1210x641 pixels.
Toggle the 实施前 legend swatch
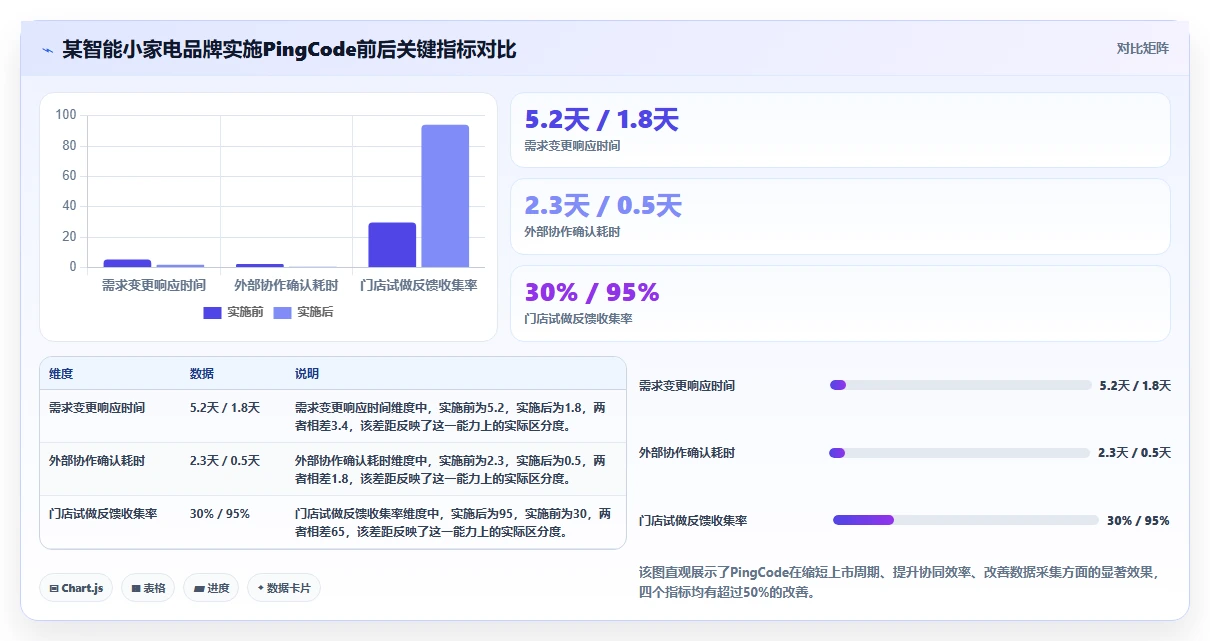[212, 312]
